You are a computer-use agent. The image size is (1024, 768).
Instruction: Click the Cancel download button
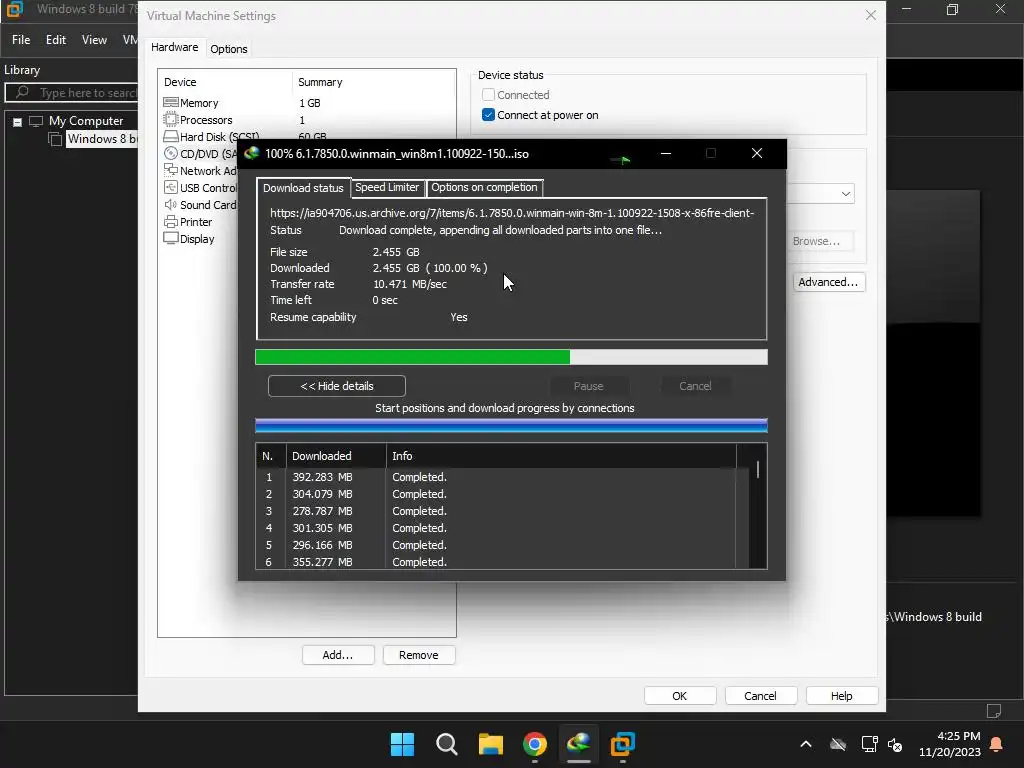pyautogui.click(x=695, y=386)
